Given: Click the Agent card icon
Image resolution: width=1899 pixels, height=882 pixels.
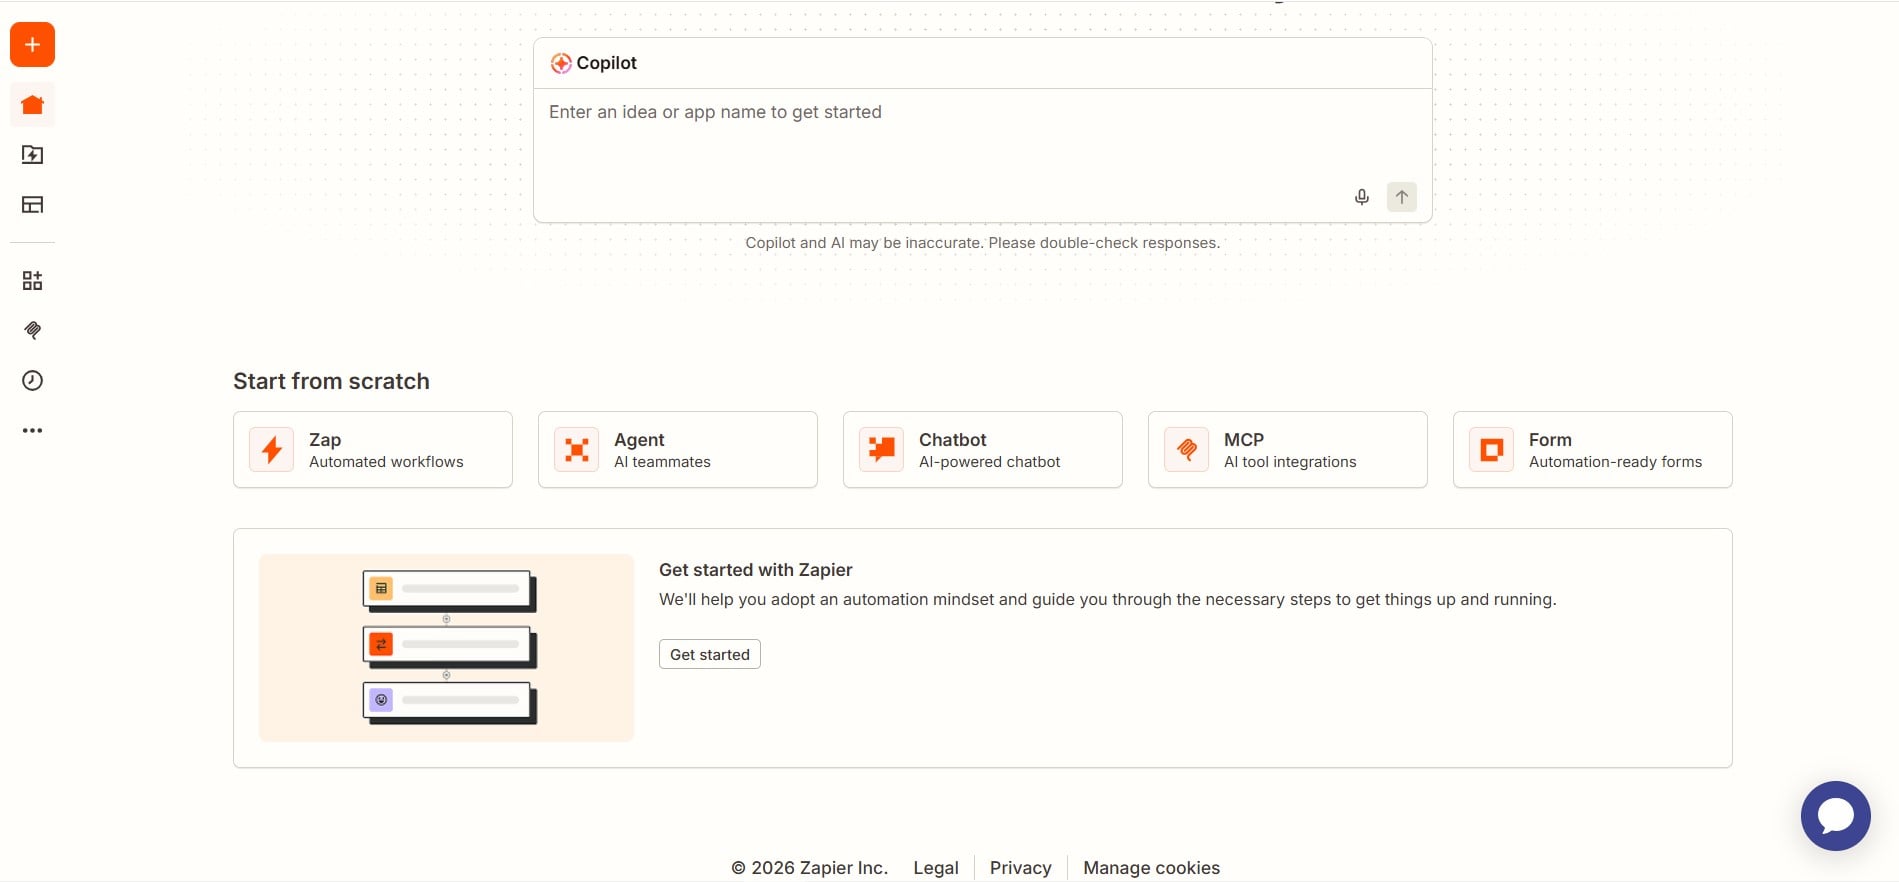Looking at the screenshot, I should pos(577,450).
